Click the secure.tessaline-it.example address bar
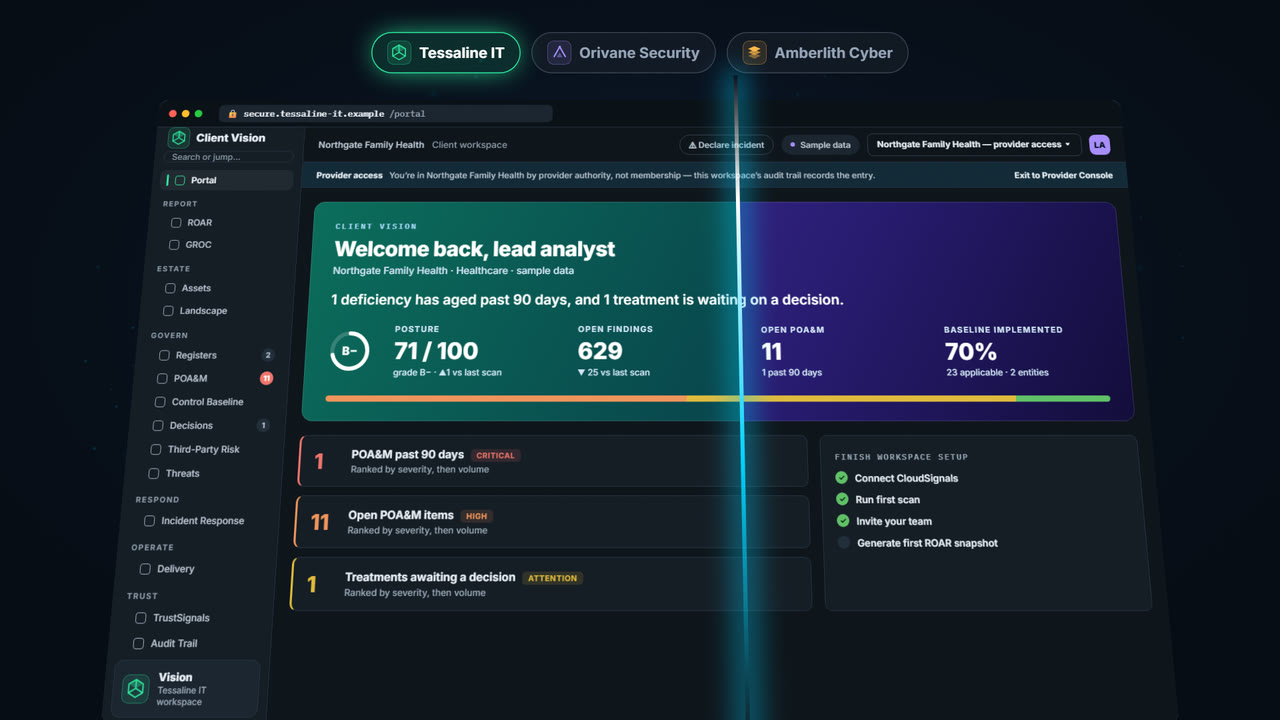1280x720 pixels. (385, 114)
